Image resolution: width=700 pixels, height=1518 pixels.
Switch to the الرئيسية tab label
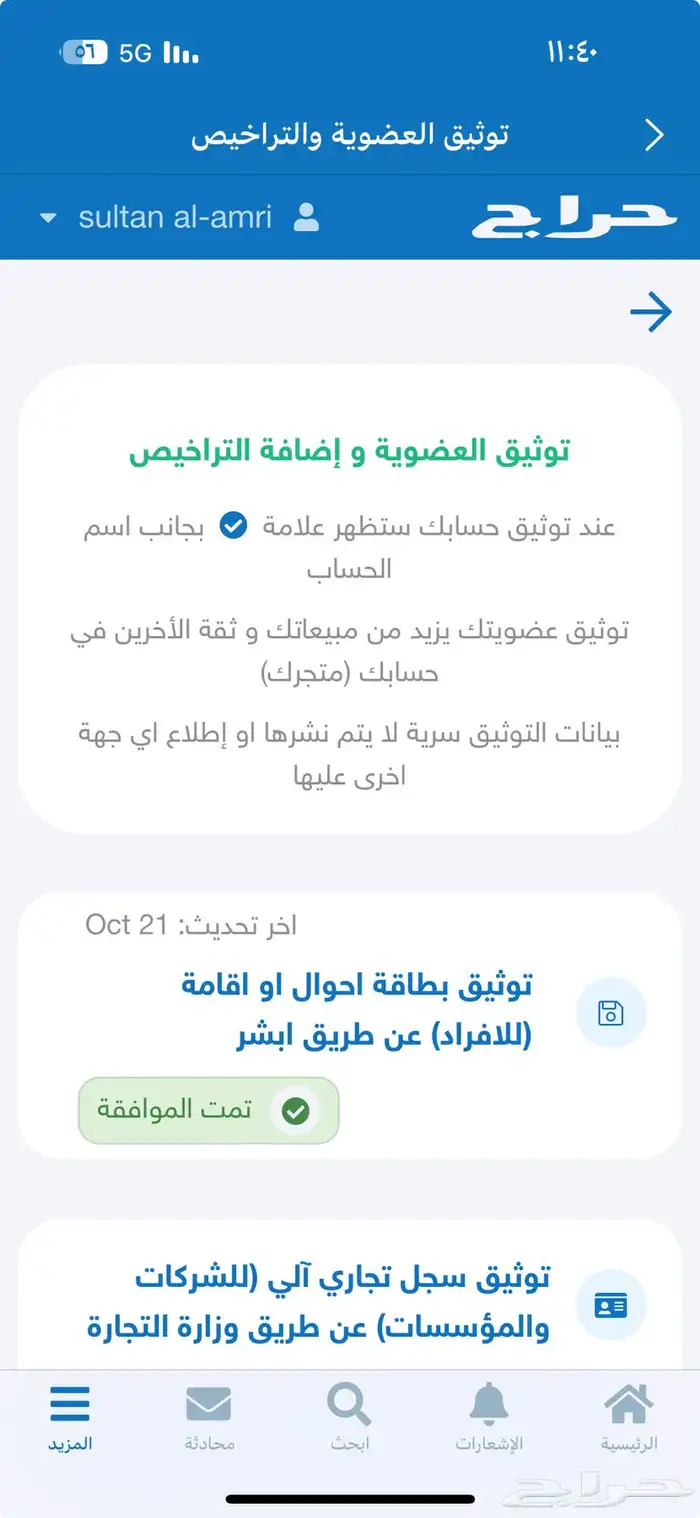pos(629,1444)
